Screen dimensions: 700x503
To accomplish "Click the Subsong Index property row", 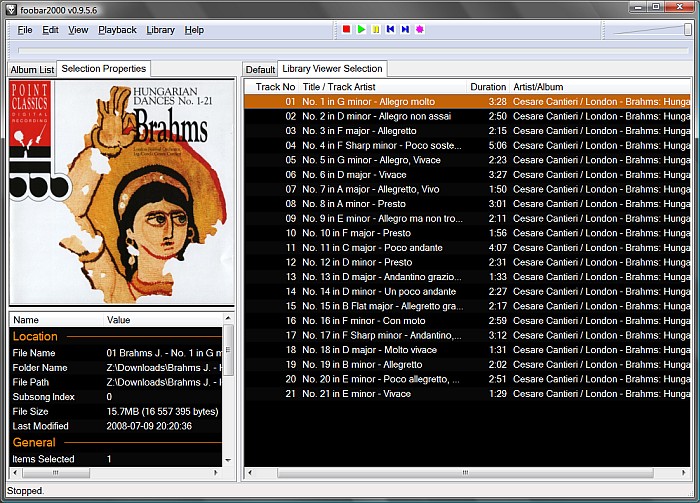I will pyautogui.click(x=116, y=397).
